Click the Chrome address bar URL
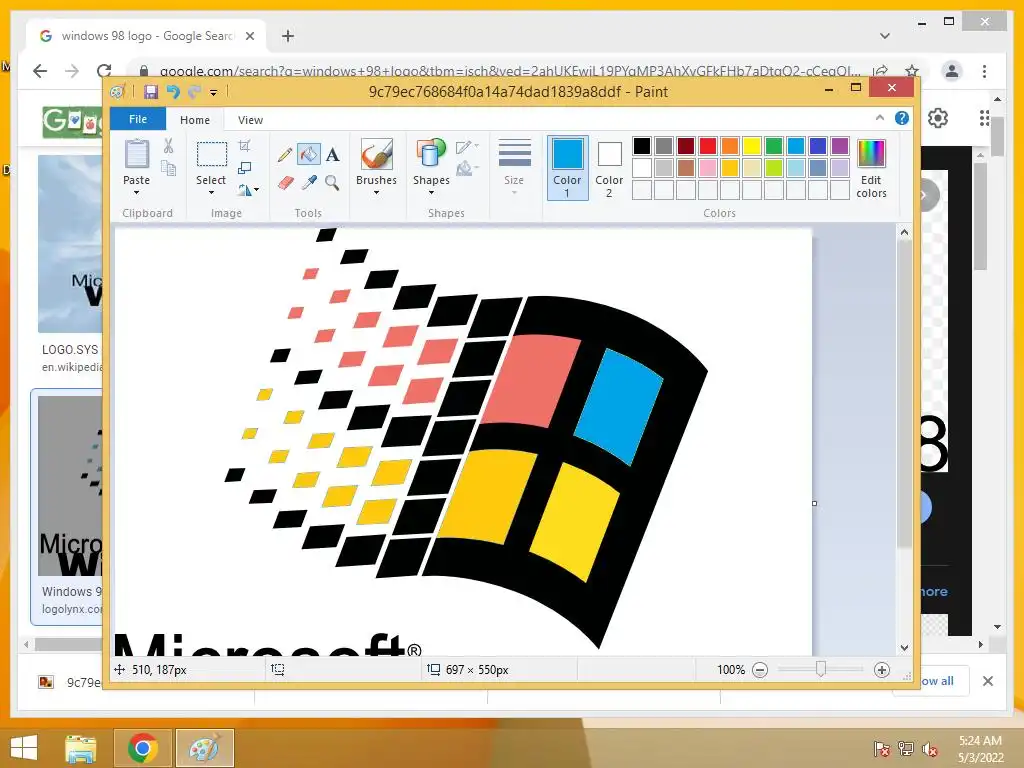The width and height of the screenshot is (1024, 768). coord(509,71)
